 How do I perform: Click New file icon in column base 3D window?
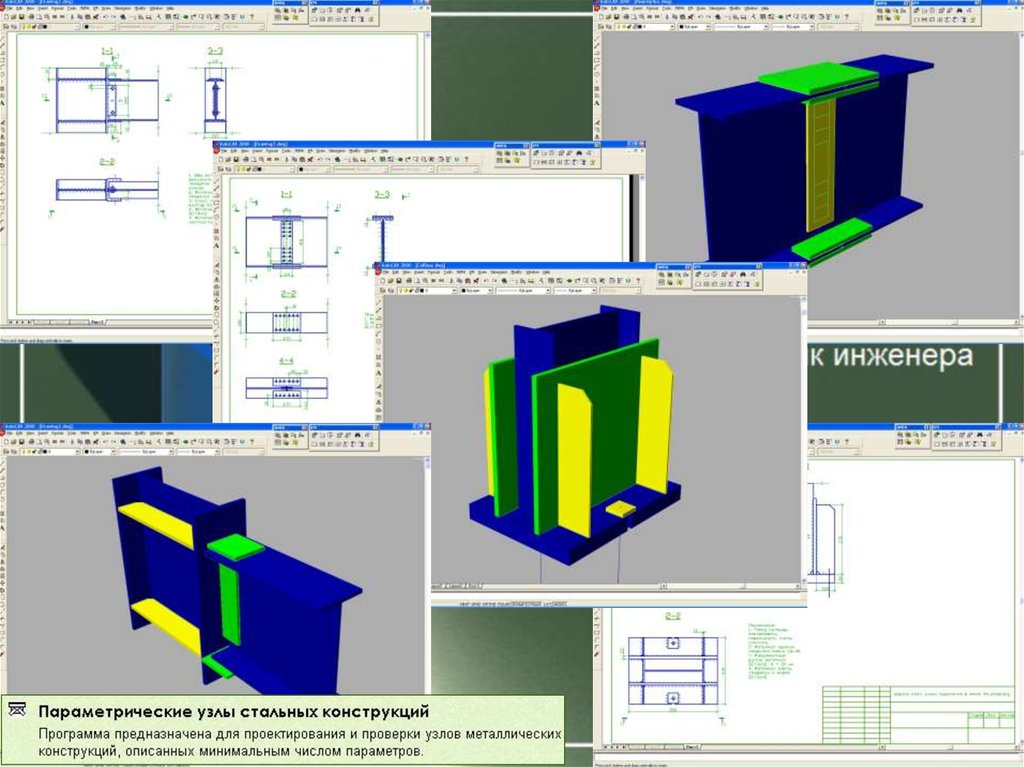380,281
